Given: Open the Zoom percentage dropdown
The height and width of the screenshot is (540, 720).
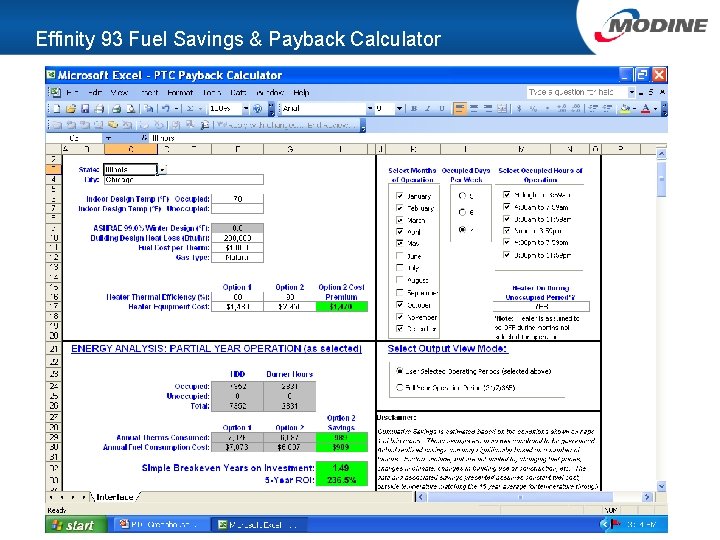Looking at the screenshot, I should (x=246, y=109).
